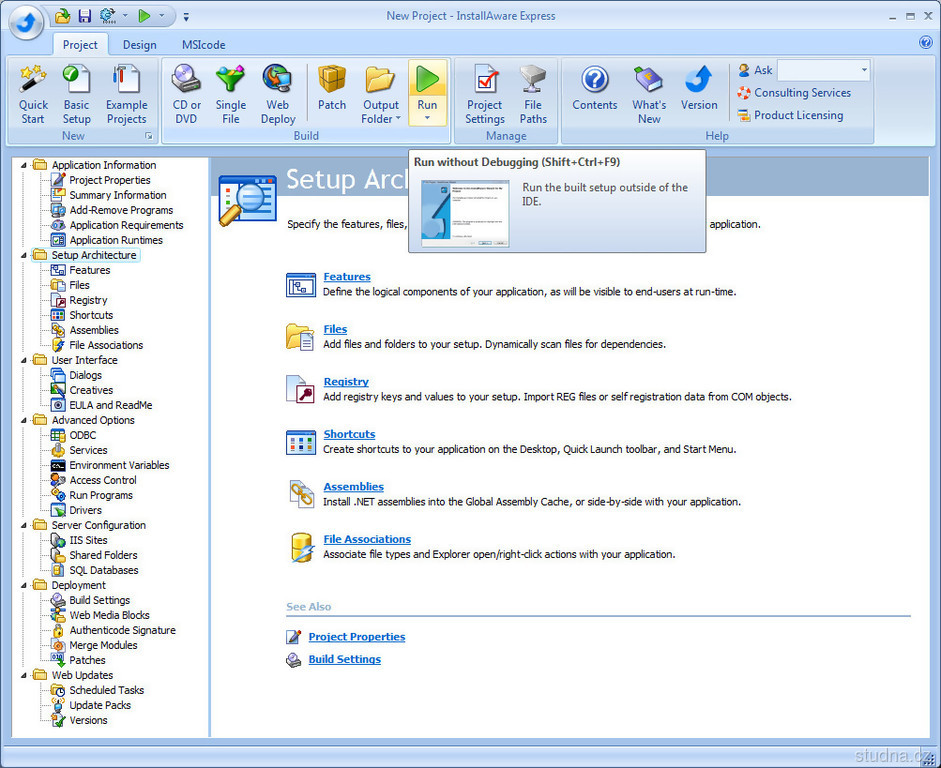Open What's New book icon
Image resolution: width=941 pixels, height=768 pixels.
click(649, 79)
